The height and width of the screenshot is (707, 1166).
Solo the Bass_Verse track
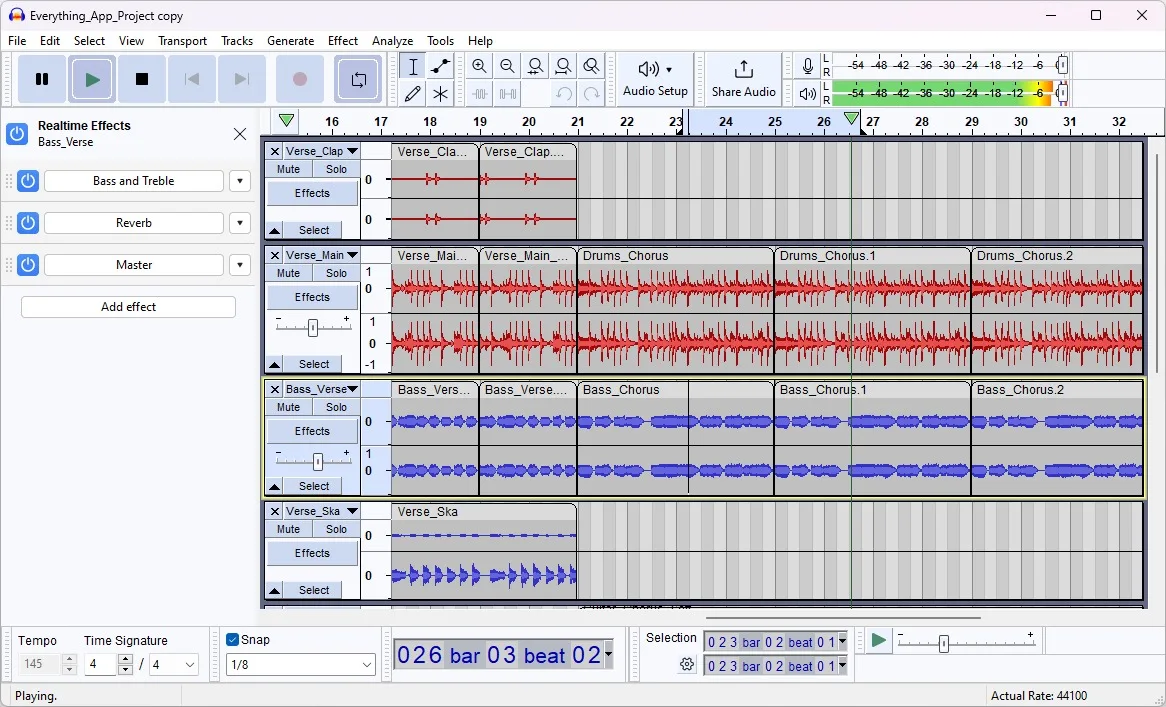(x=336, y=407)
